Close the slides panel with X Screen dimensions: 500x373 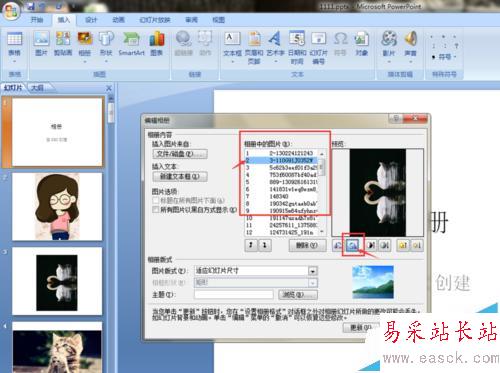[x=109, y=88]
